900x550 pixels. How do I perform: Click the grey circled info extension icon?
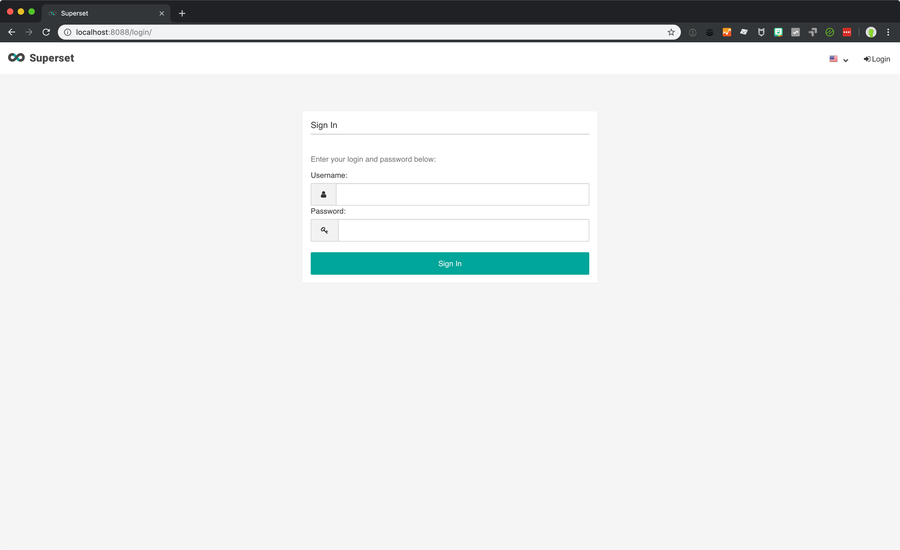[693, 32]
